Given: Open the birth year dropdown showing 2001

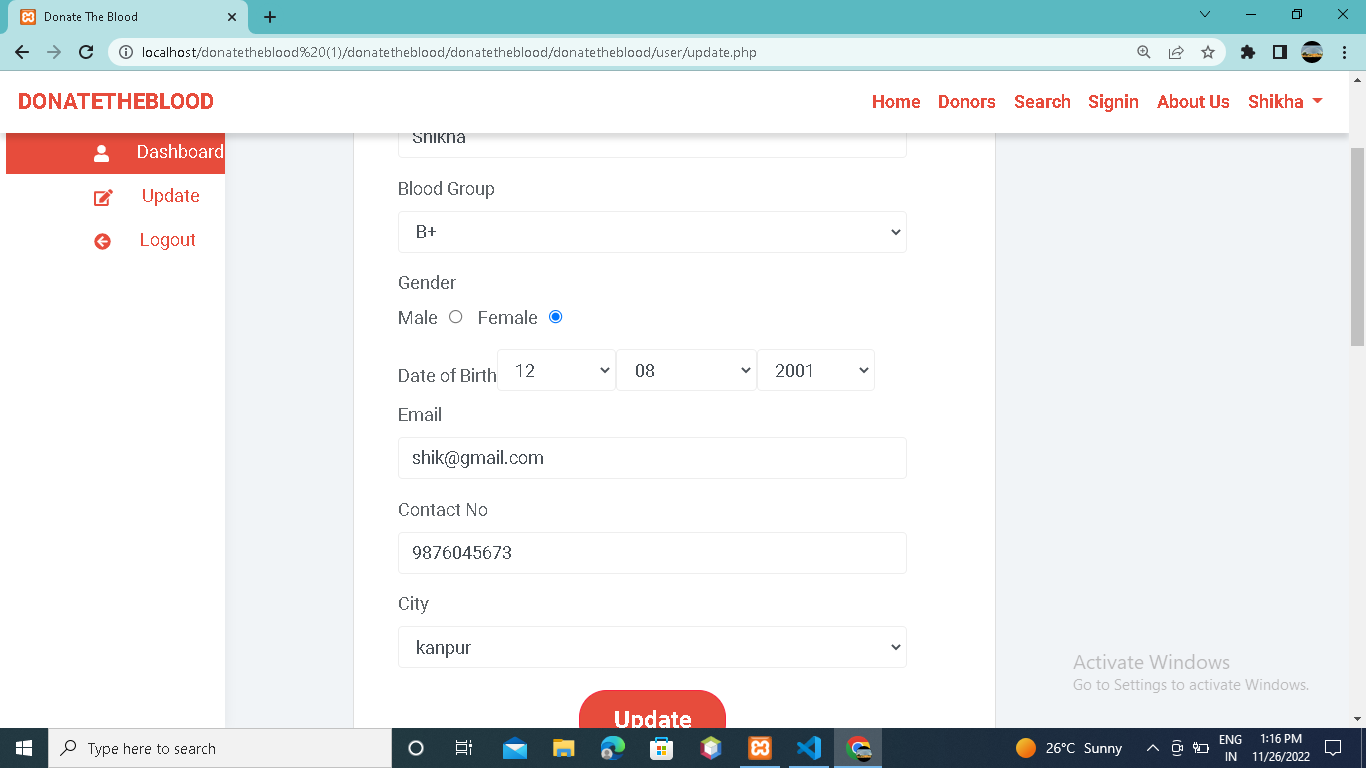Looking at the screenshot, I should click(x=816, y=370).
